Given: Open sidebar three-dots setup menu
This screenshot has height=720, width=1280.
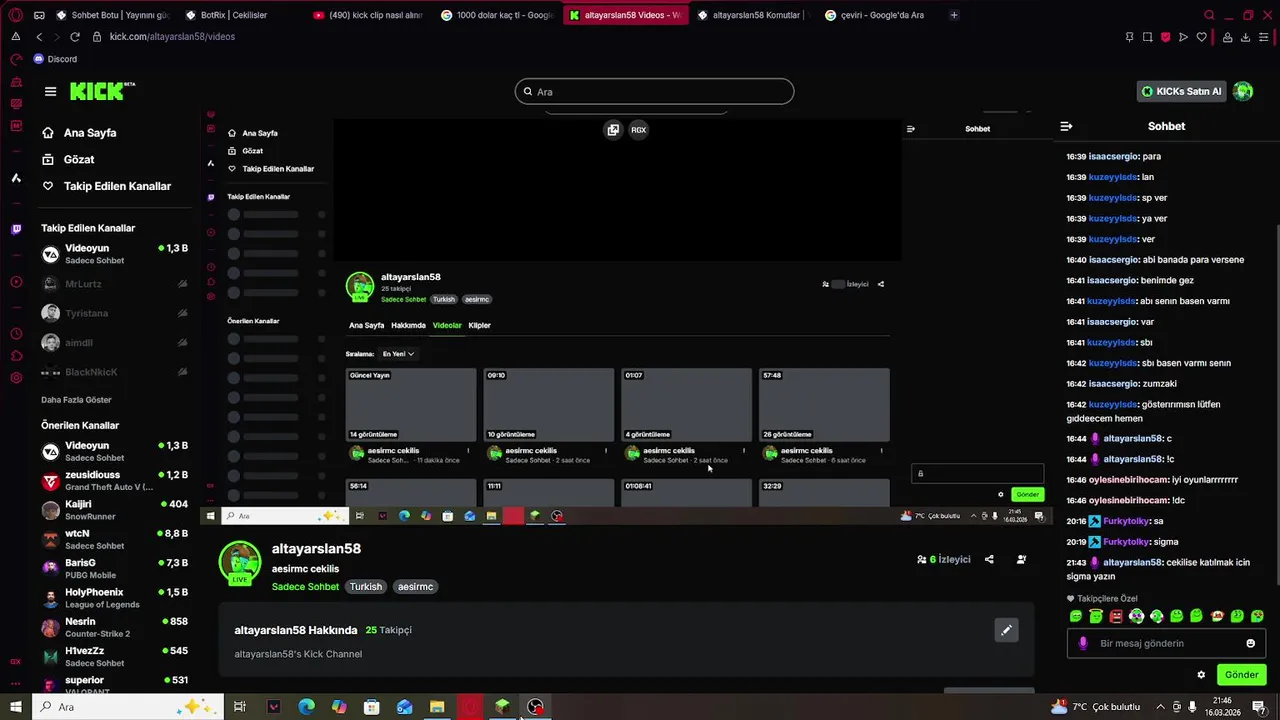Looking at the screenshot, I should 16,684.
